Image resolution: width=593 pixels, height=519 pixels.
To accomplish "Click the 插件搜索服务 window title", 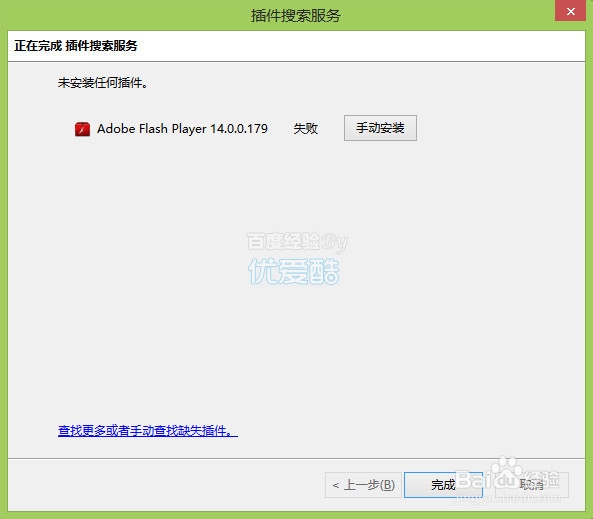I will 296,16.
